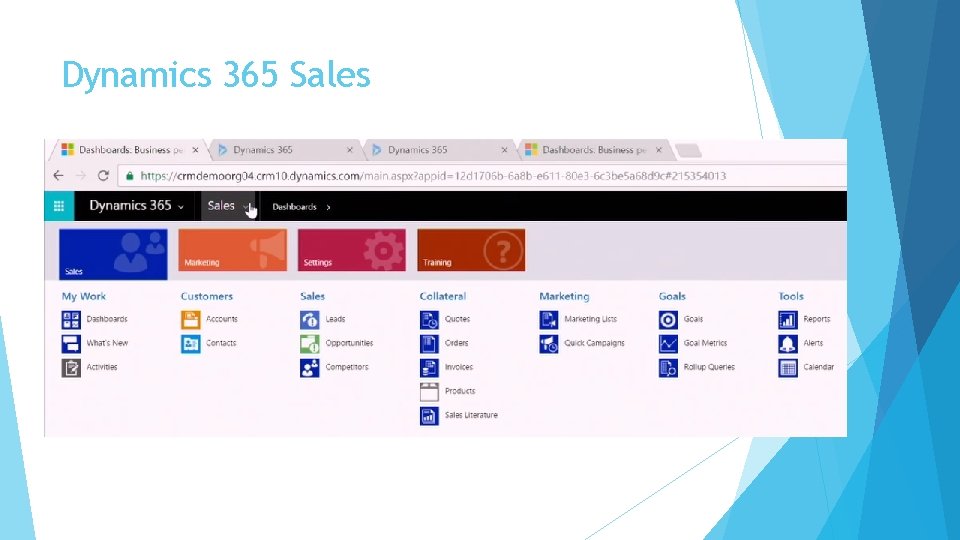Open the Activities link text
This screenshot has height=540, width=960.
pyautogui.click(x=102, y=367)
